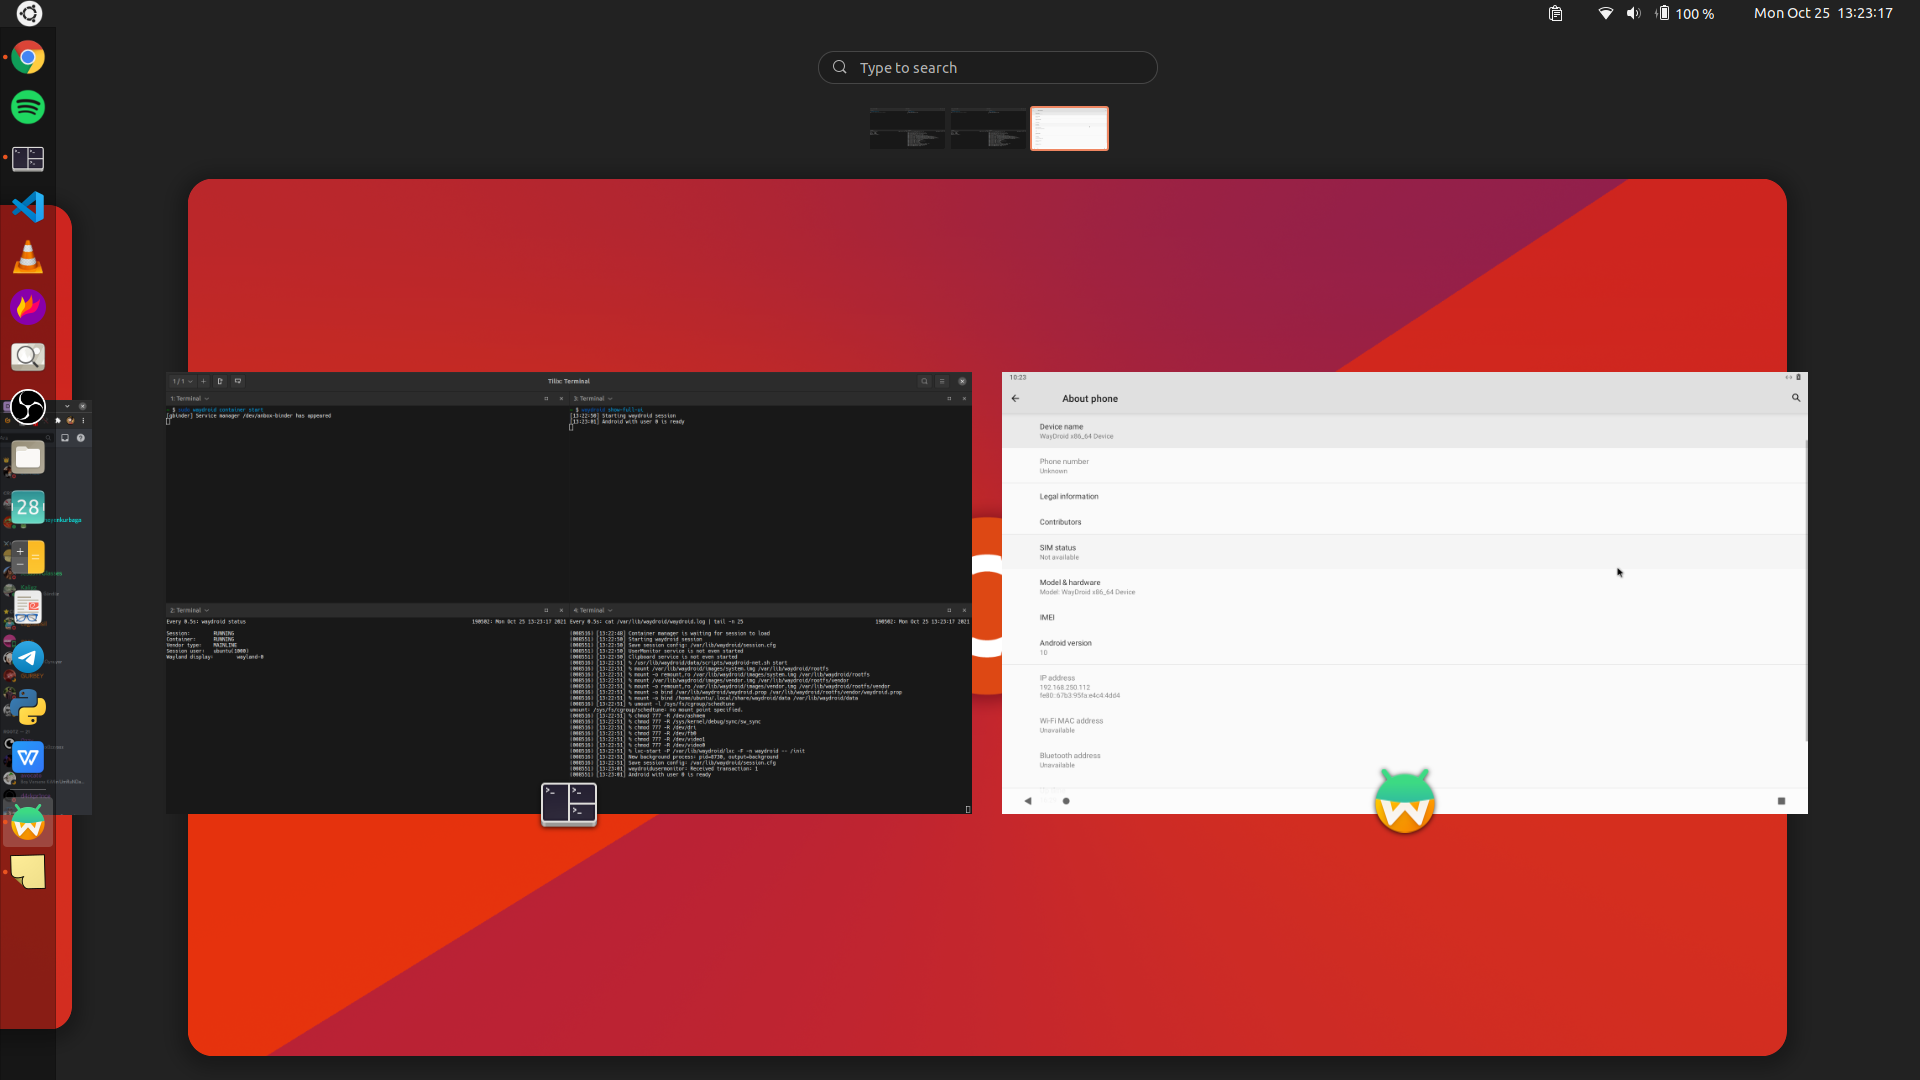The width and height of the screenshot is (1920, 1080).
Task: Tap the Android back triangle button
Action: click(1026, 800)
